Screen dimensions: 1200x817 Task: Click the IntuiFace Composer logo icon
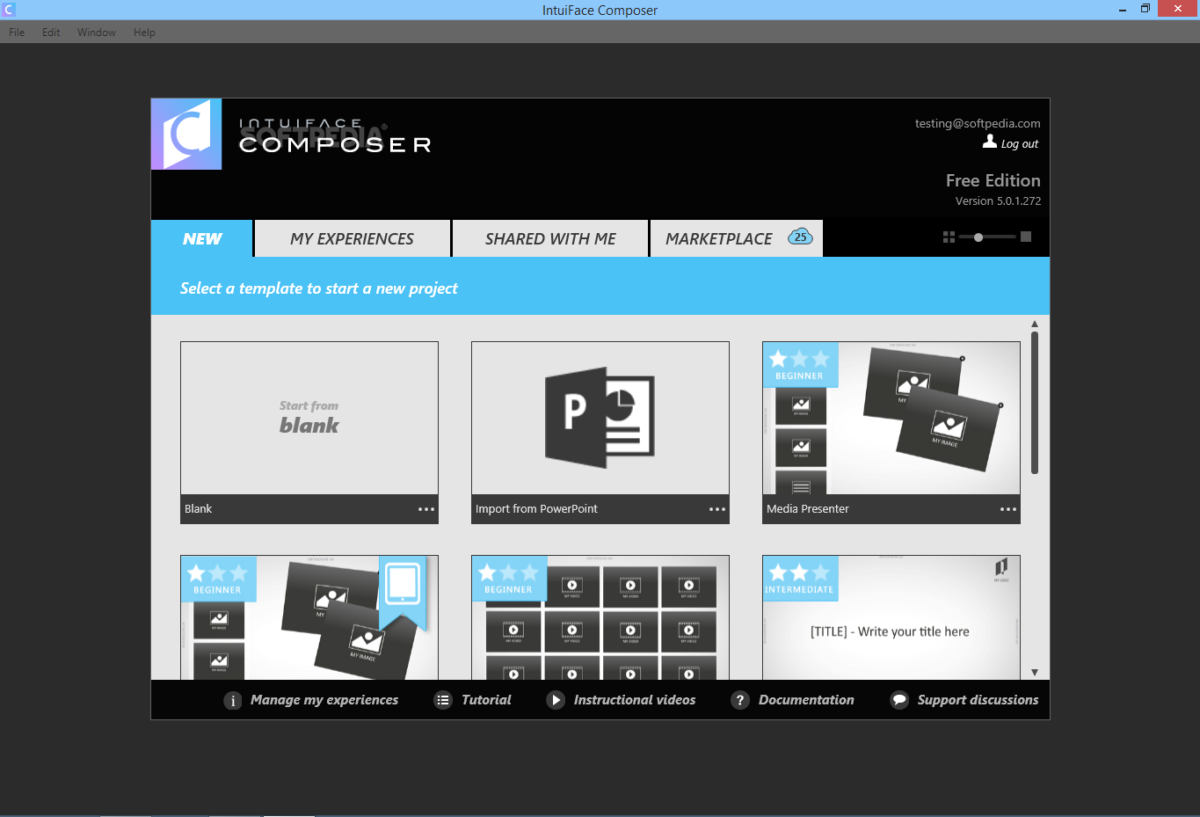pyautogui.click(x=186, y=134)
